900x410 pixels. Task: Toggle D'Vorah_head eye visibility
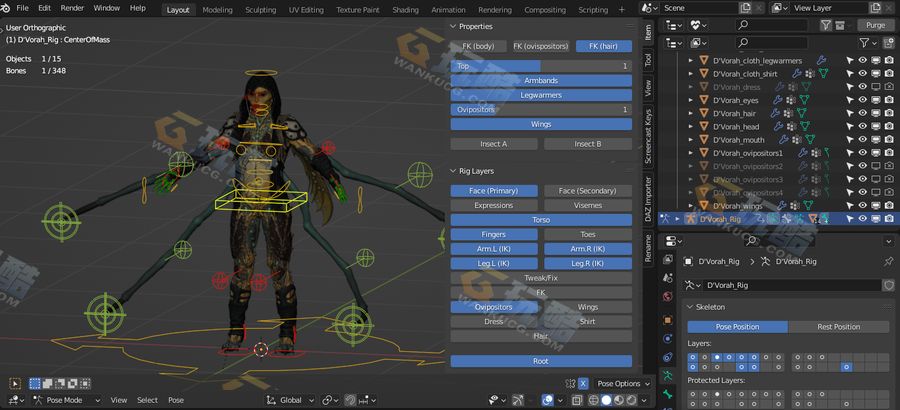862,126
